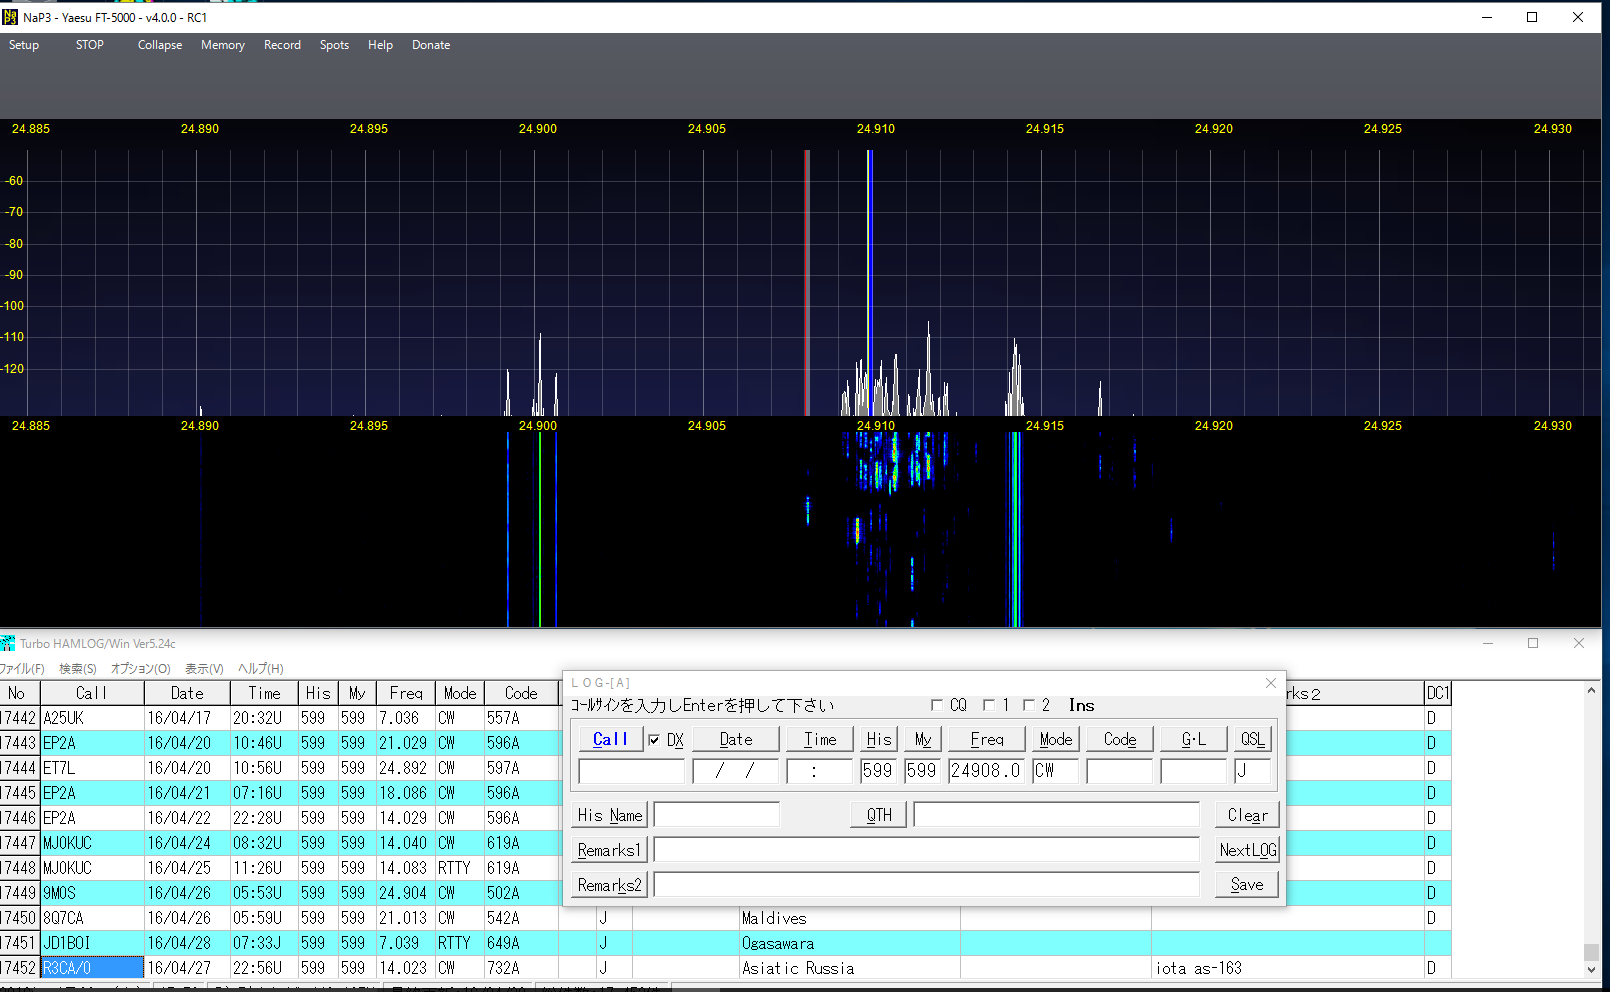Image resolution: width=1610 pixels, height=992 pixels.
Task: Click the Remarks1 button
Action: click(x=609, y=850)
